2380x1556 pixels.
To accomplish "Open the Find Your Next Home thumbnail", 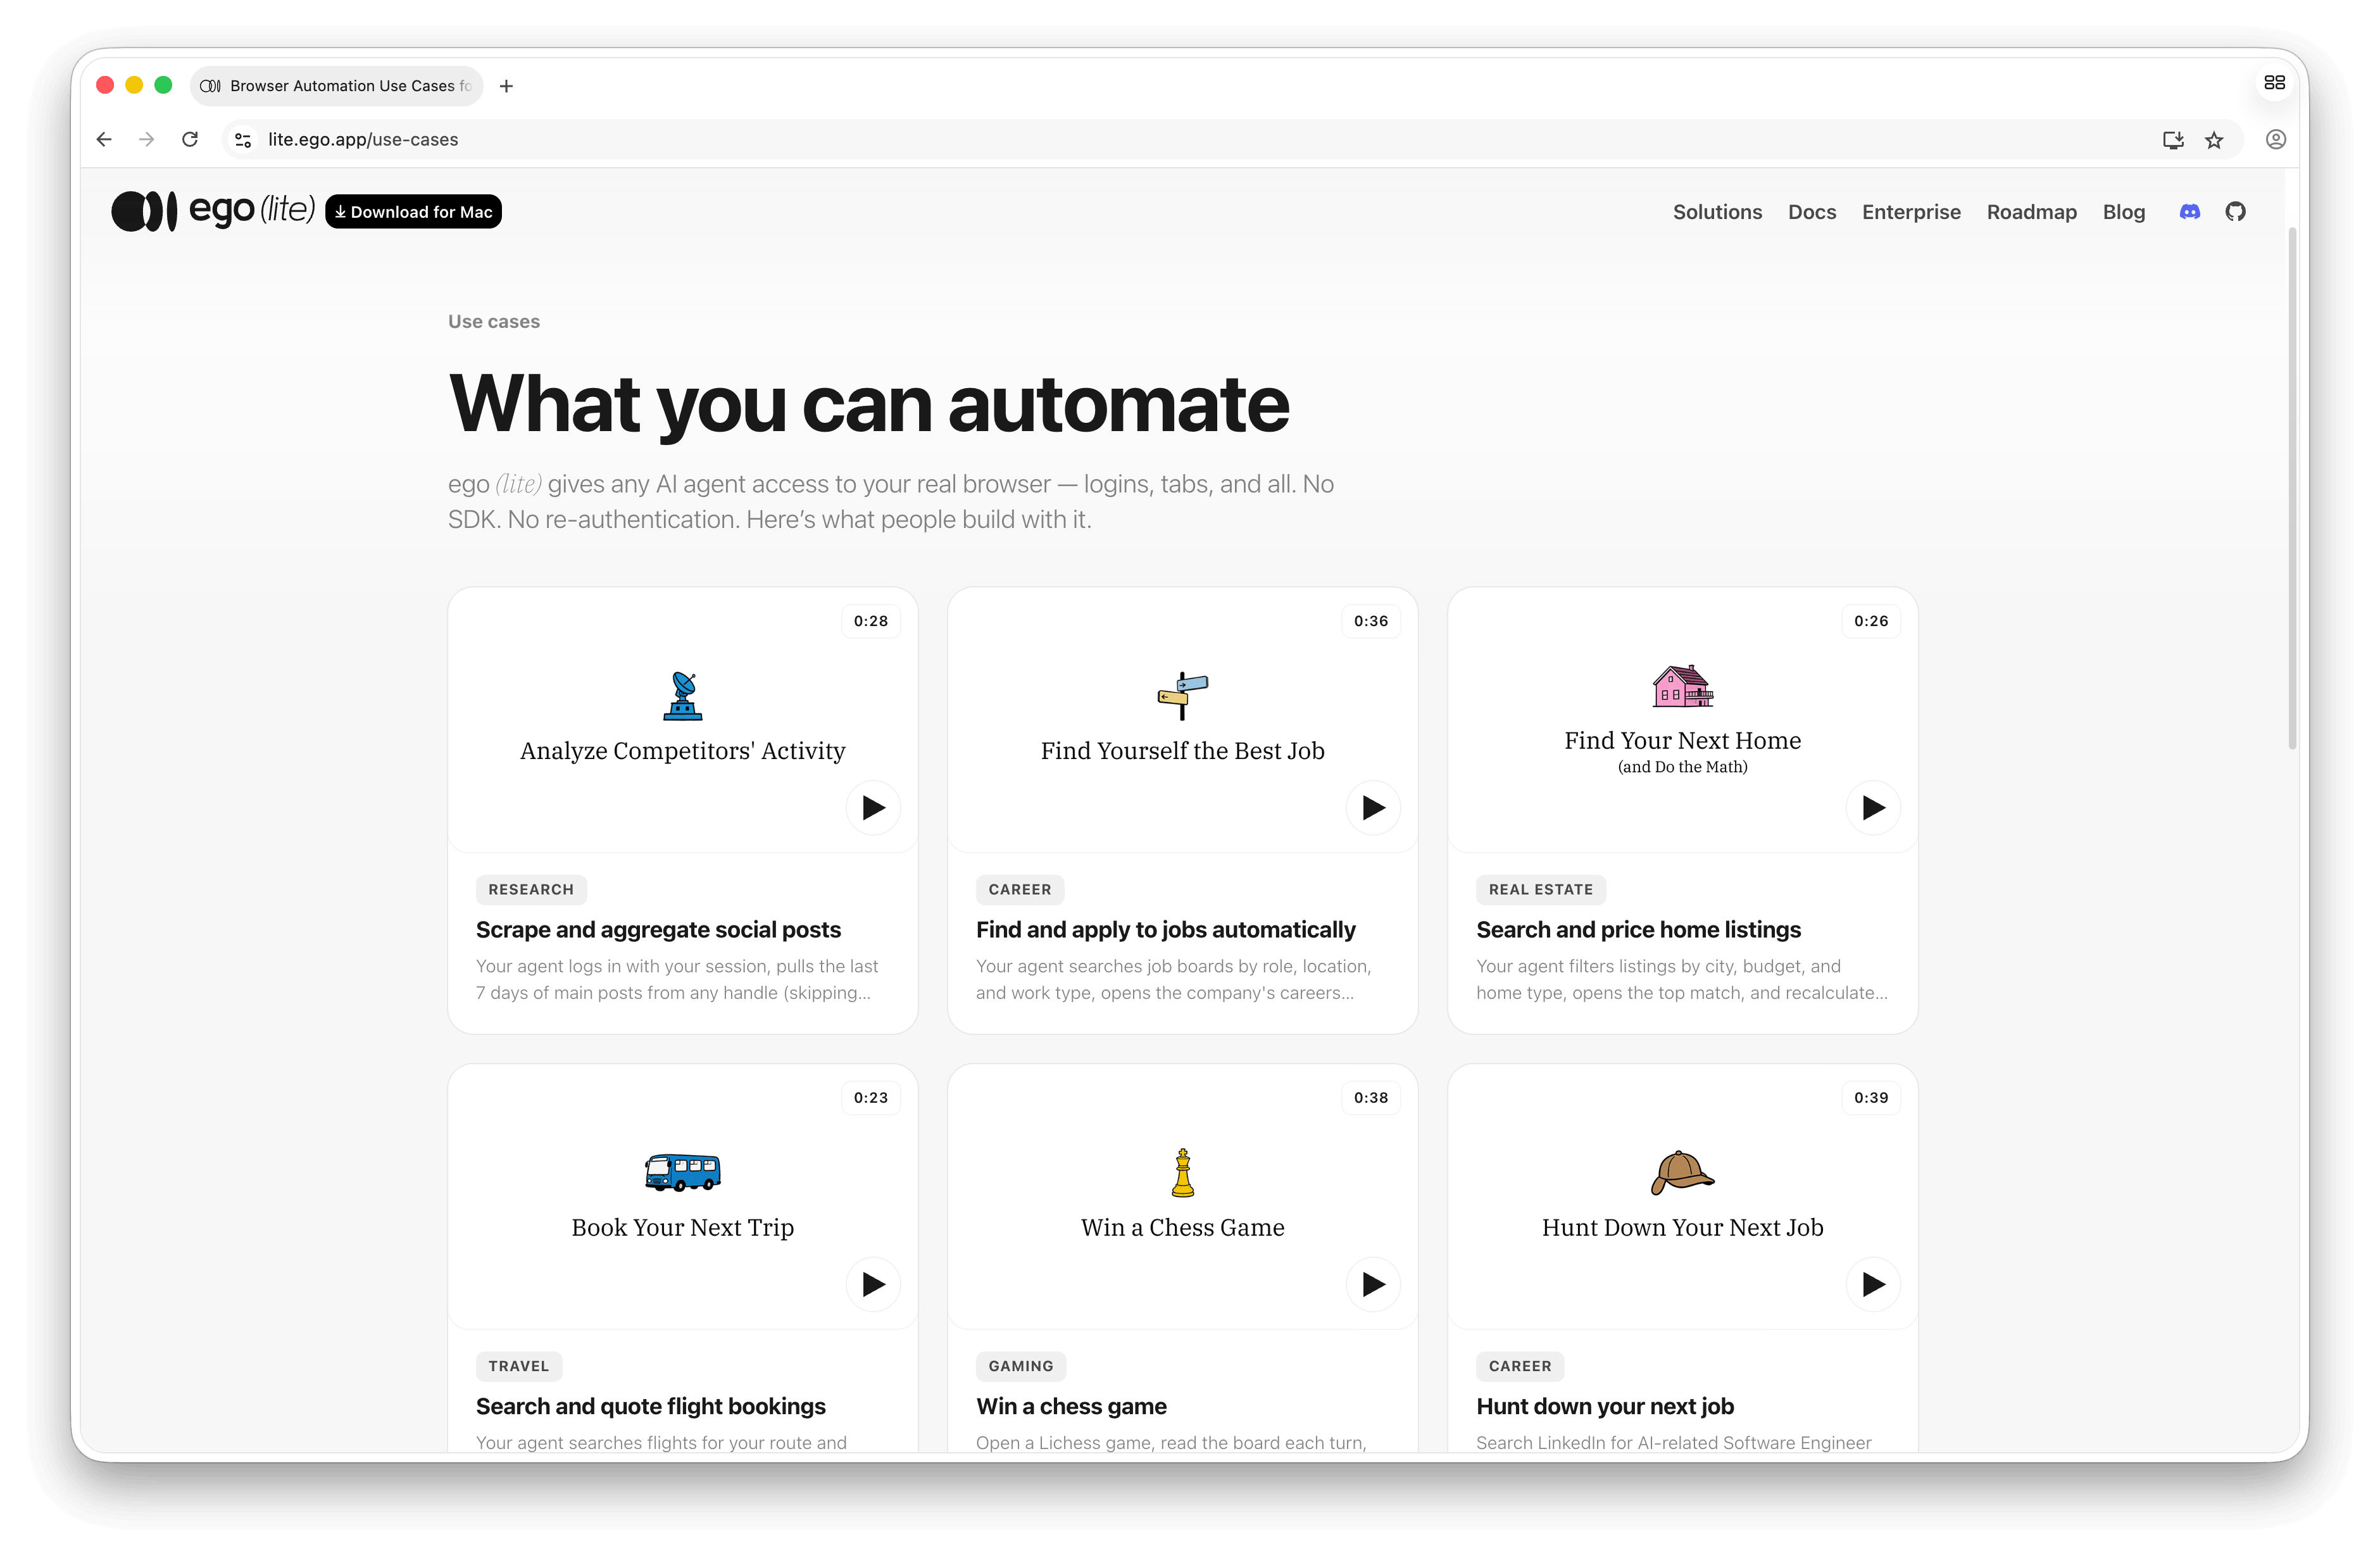I will click(x=1682, y=720).
